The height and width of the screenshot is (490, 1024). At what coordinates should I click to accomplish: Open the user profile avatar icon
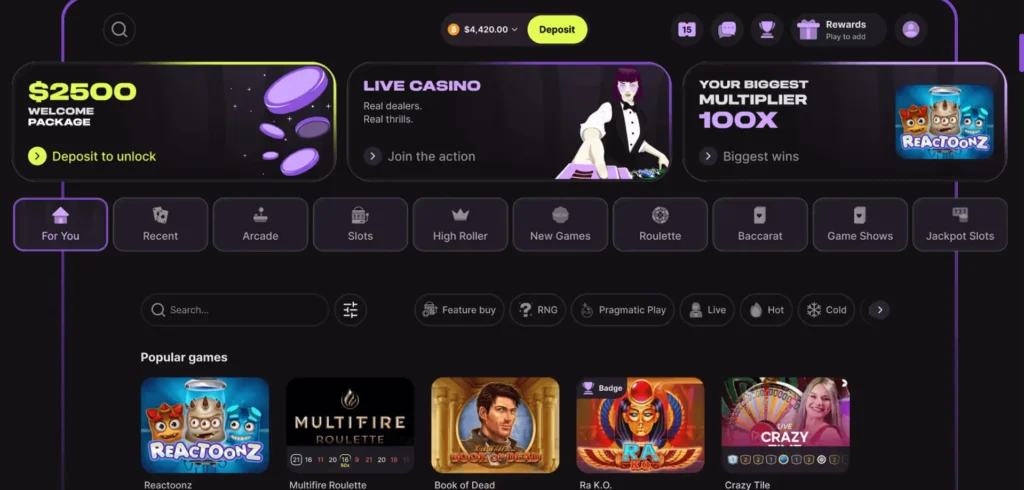coord(910,29)
